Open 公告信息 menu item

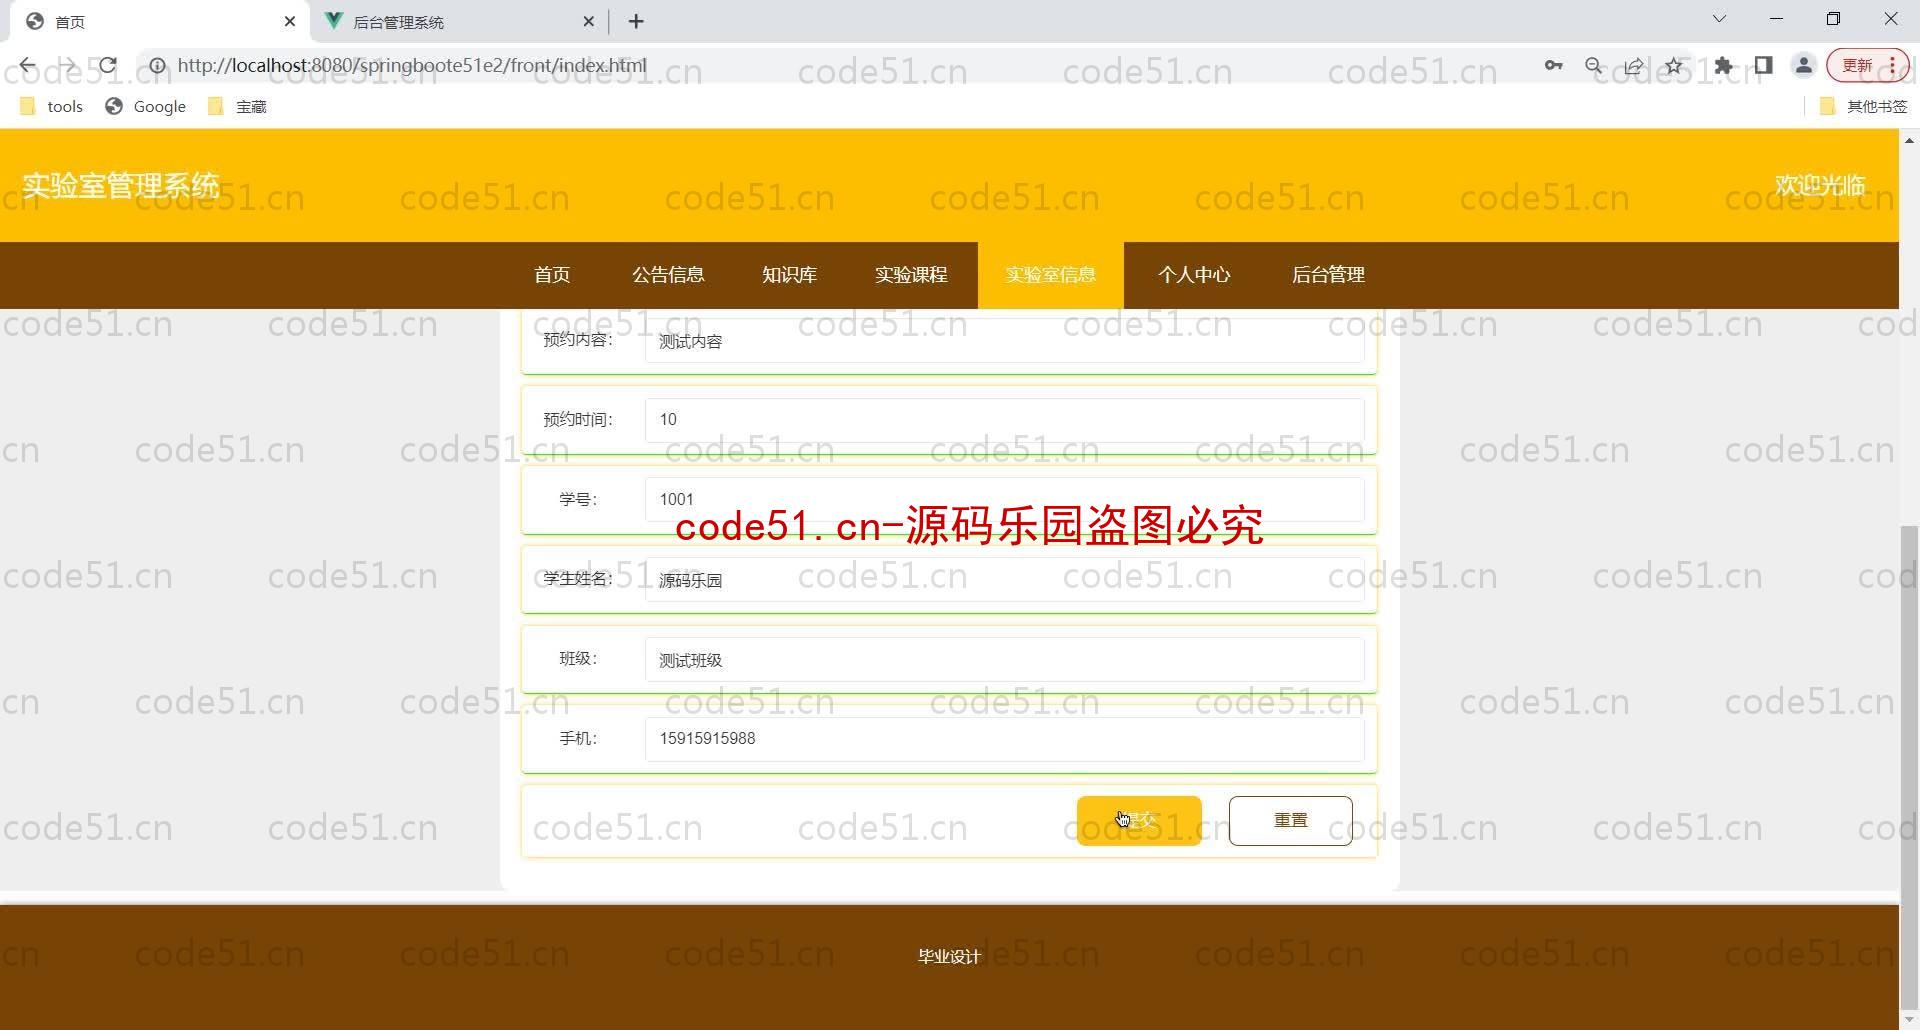pos(668,275)
